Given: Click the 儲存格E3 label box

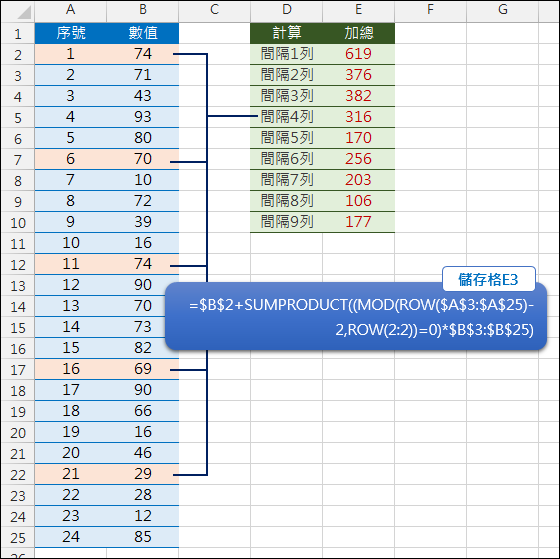Looking at the screenshot, I should (489, 279).
